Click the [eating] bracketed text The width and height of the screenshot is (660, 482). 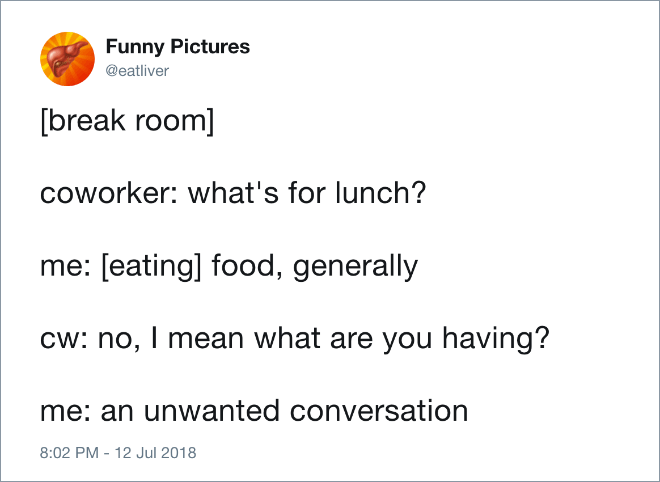151,267
